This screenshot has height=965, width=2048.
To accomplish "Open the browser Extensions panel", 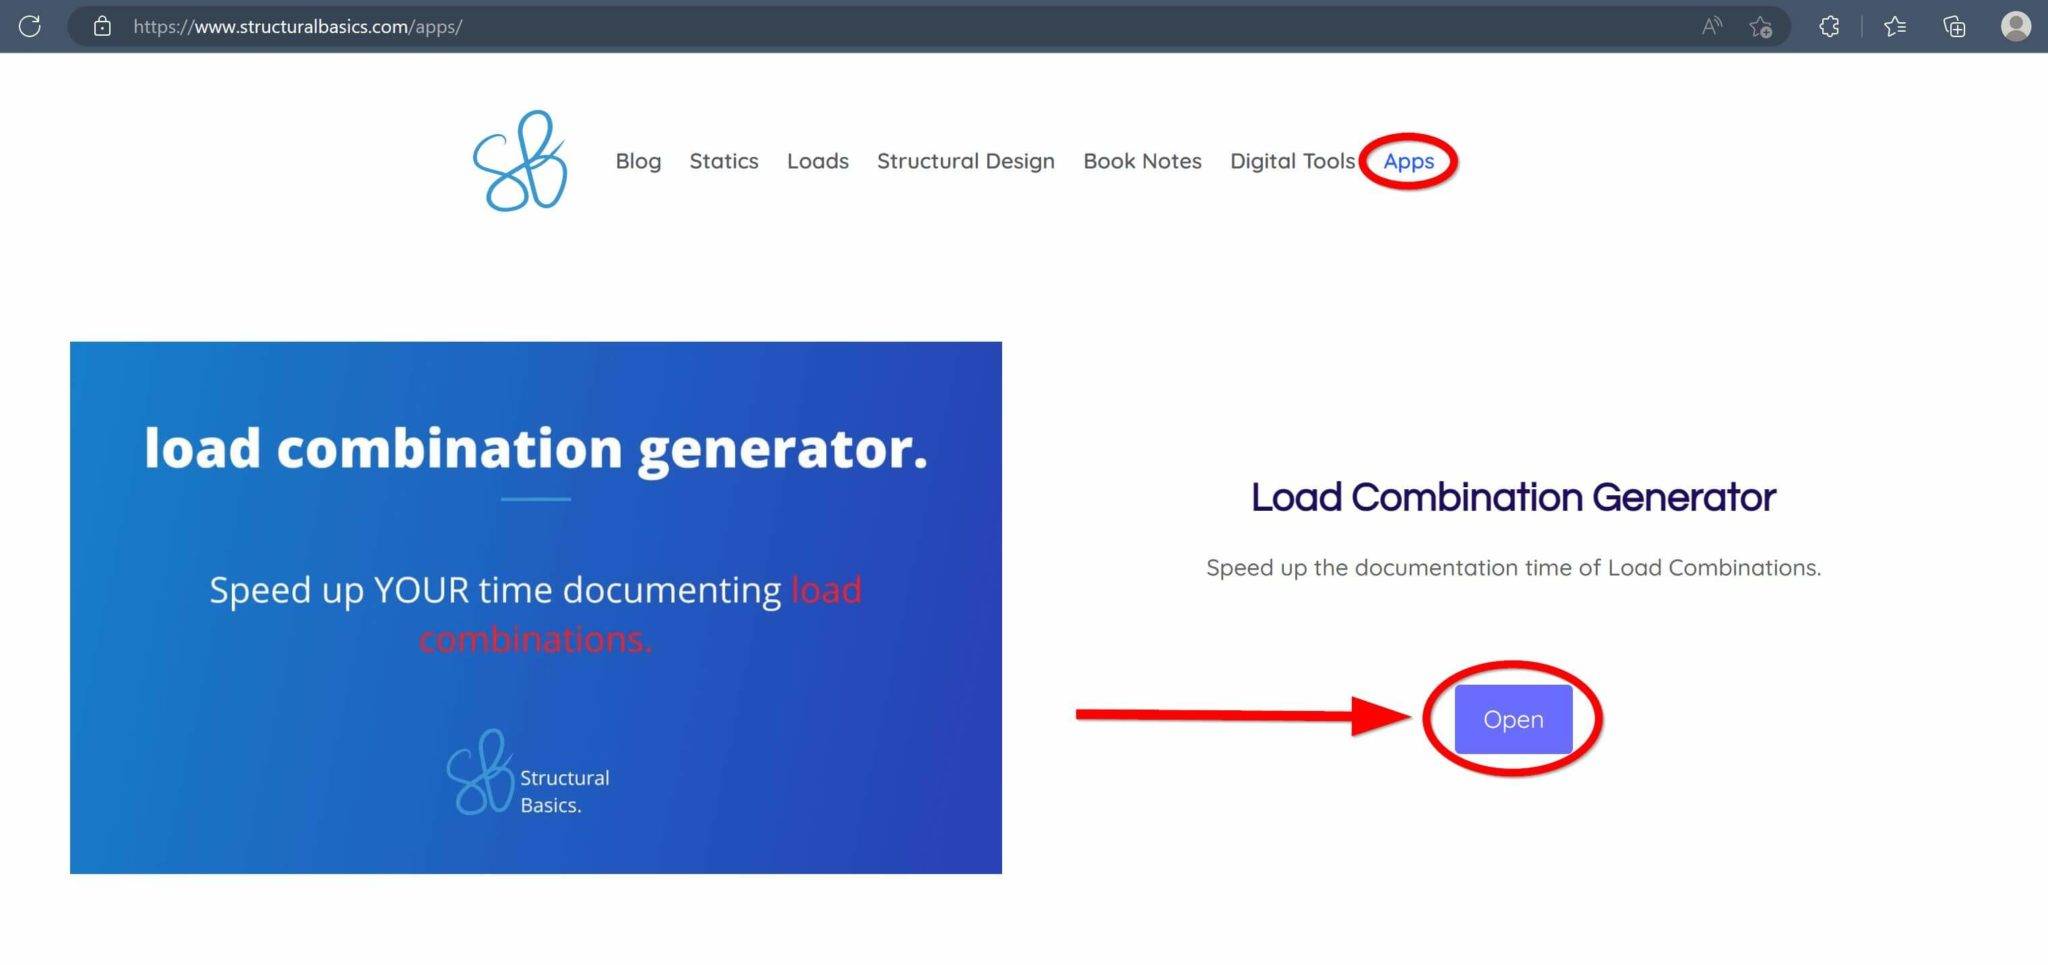I will [1830, 26].
